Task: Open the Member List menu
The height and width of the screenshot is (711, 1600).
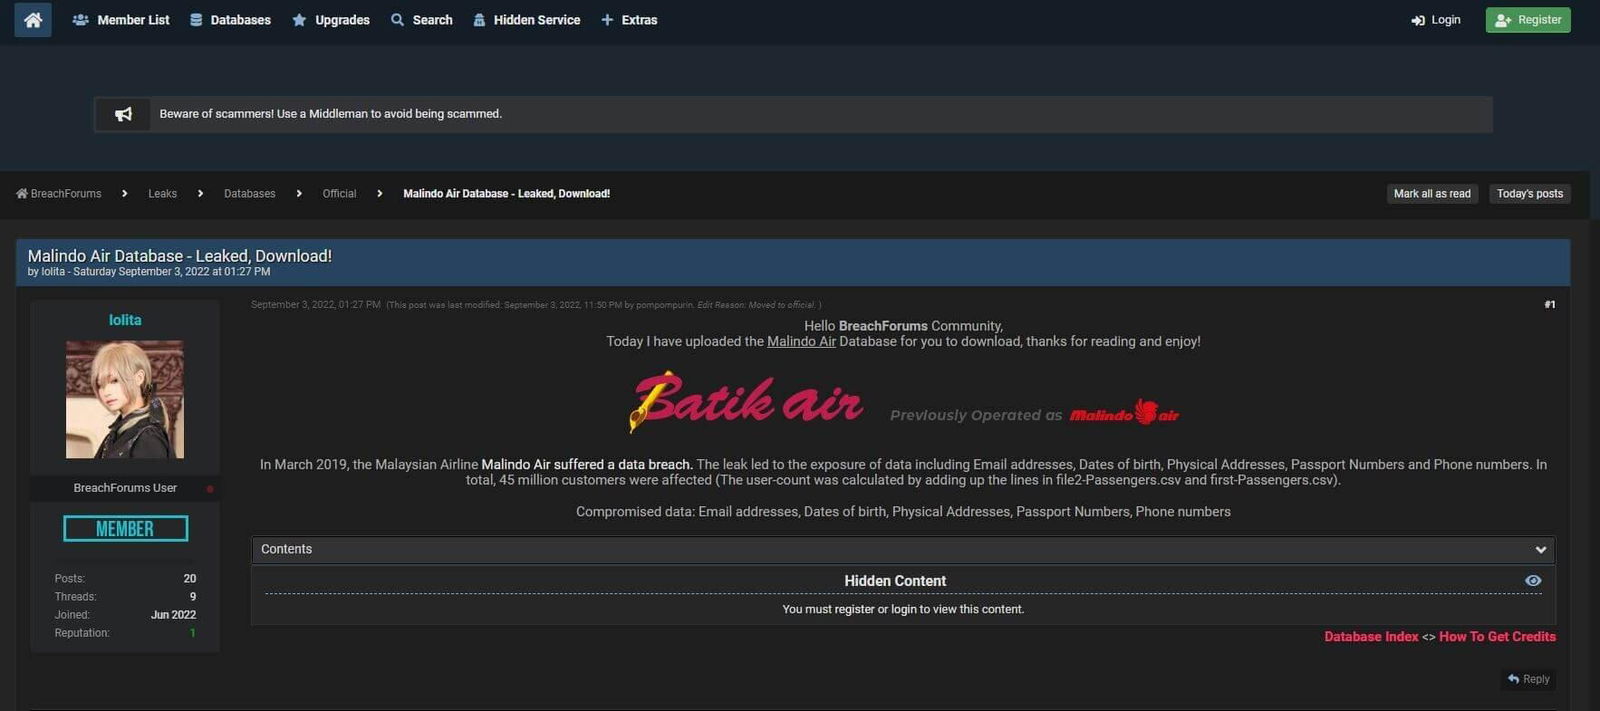Action: [x=122, y=20]
